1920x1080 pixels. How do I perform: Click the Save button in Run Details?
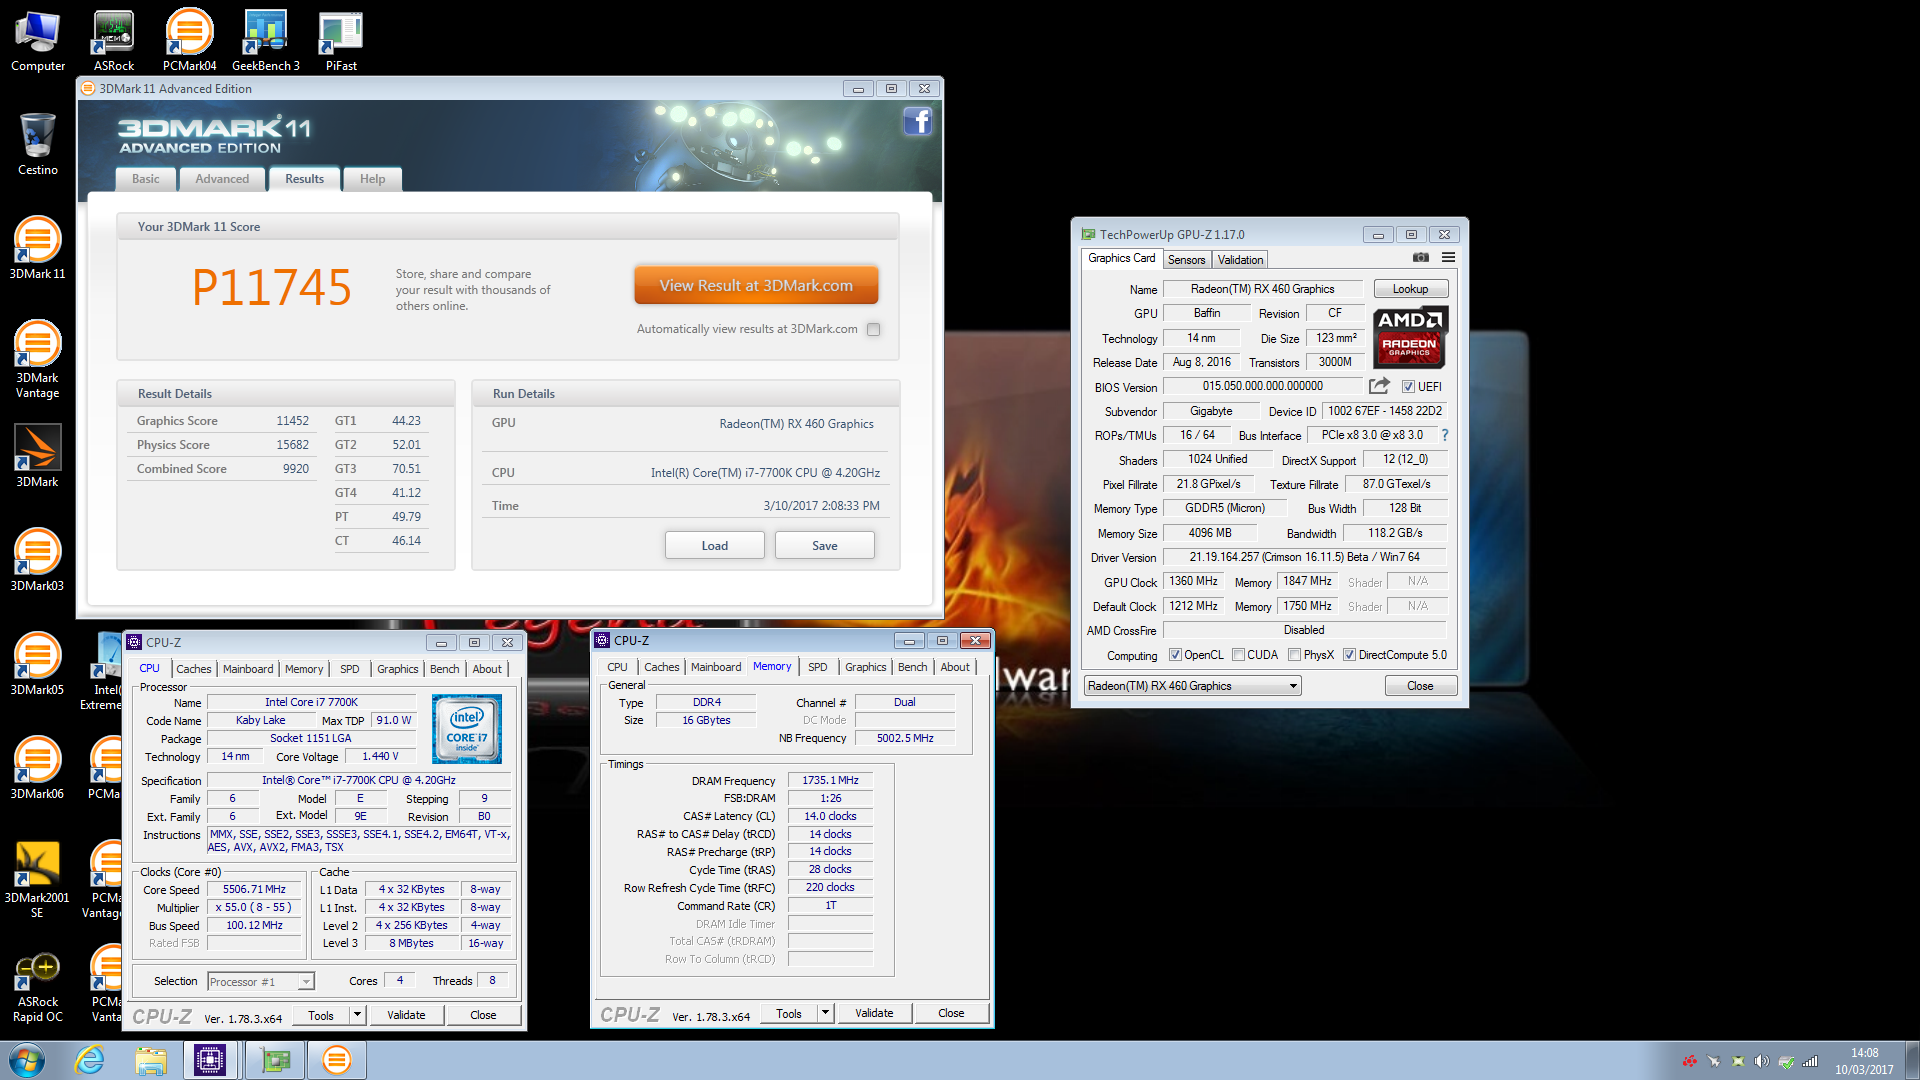(824, 545)
